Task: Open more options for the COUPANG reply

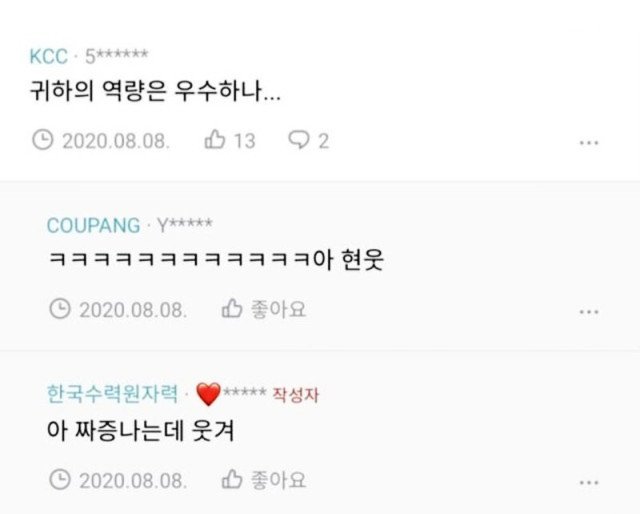Action: coord(589,312)
